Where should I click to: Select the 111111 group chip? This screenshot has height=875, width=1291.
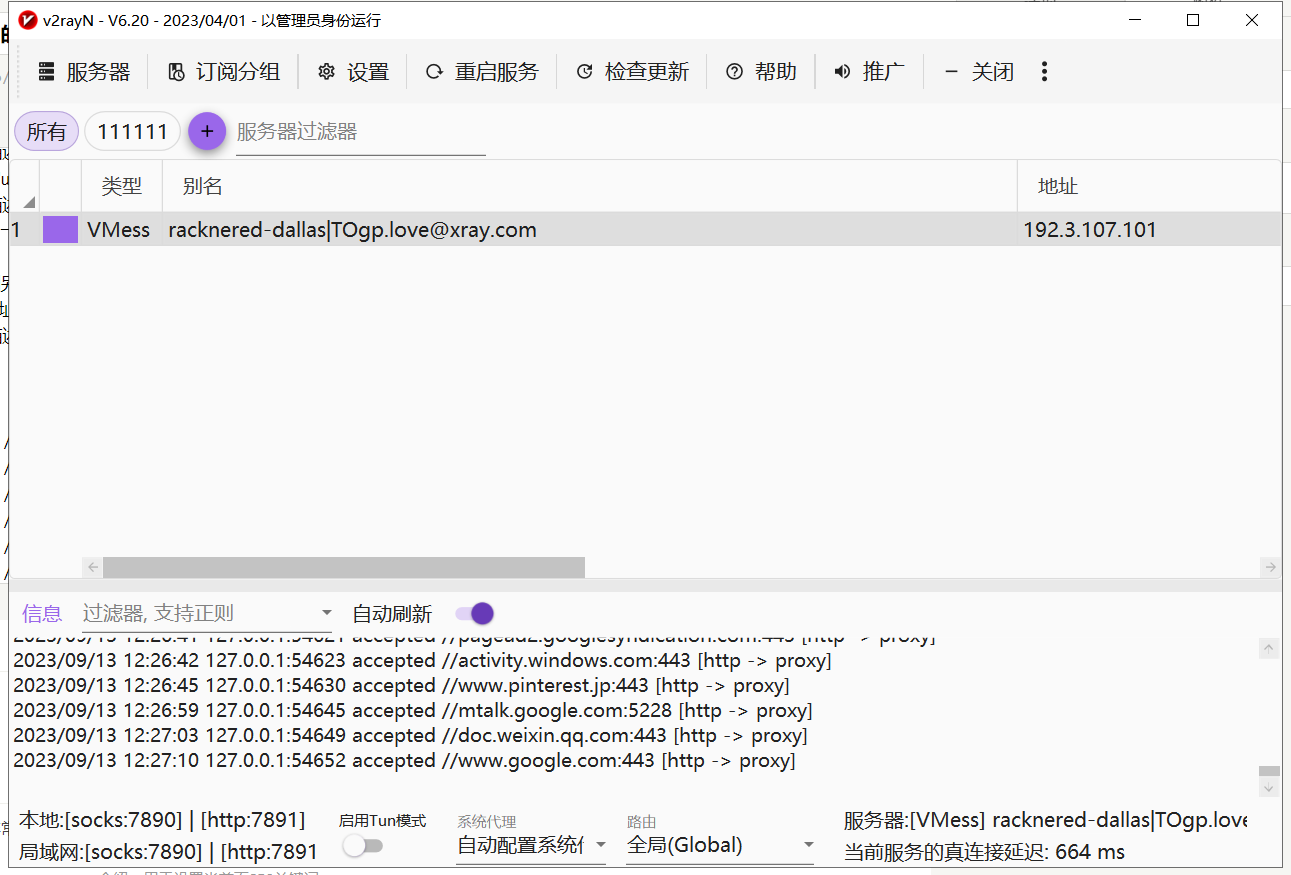tap(132, 131)
